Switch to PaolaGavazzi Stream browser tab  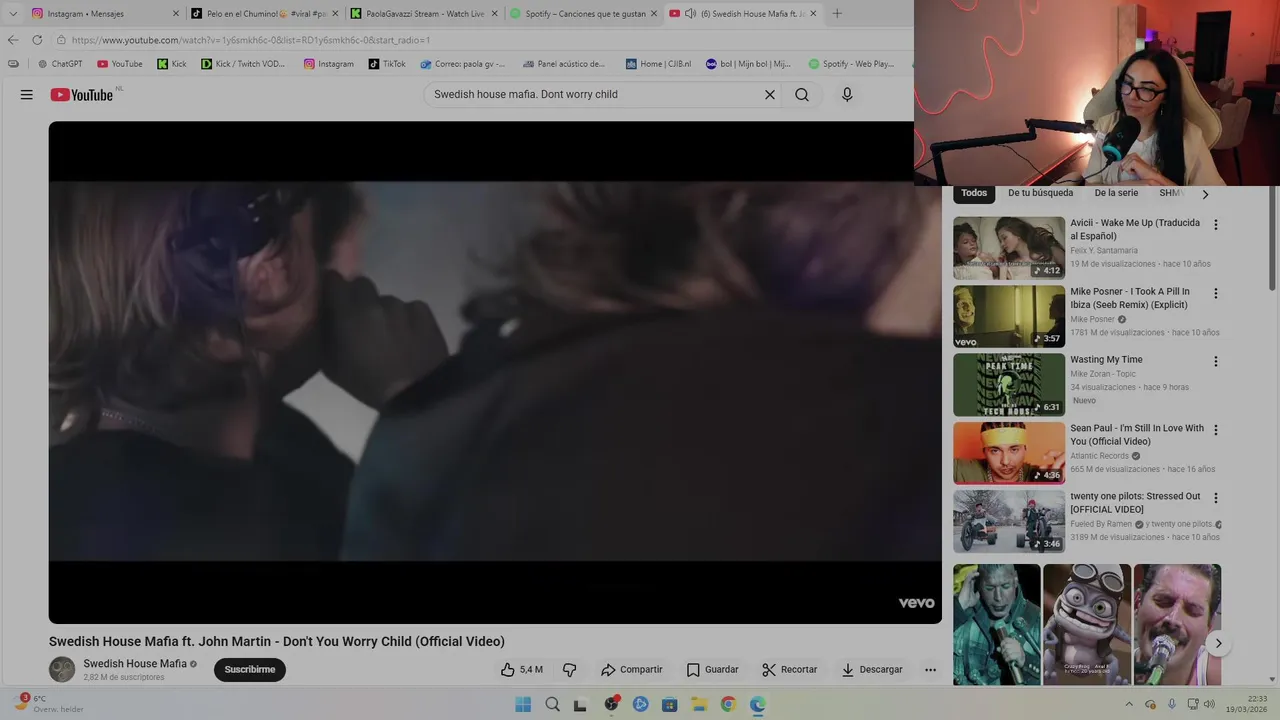[x=423, y=14]
